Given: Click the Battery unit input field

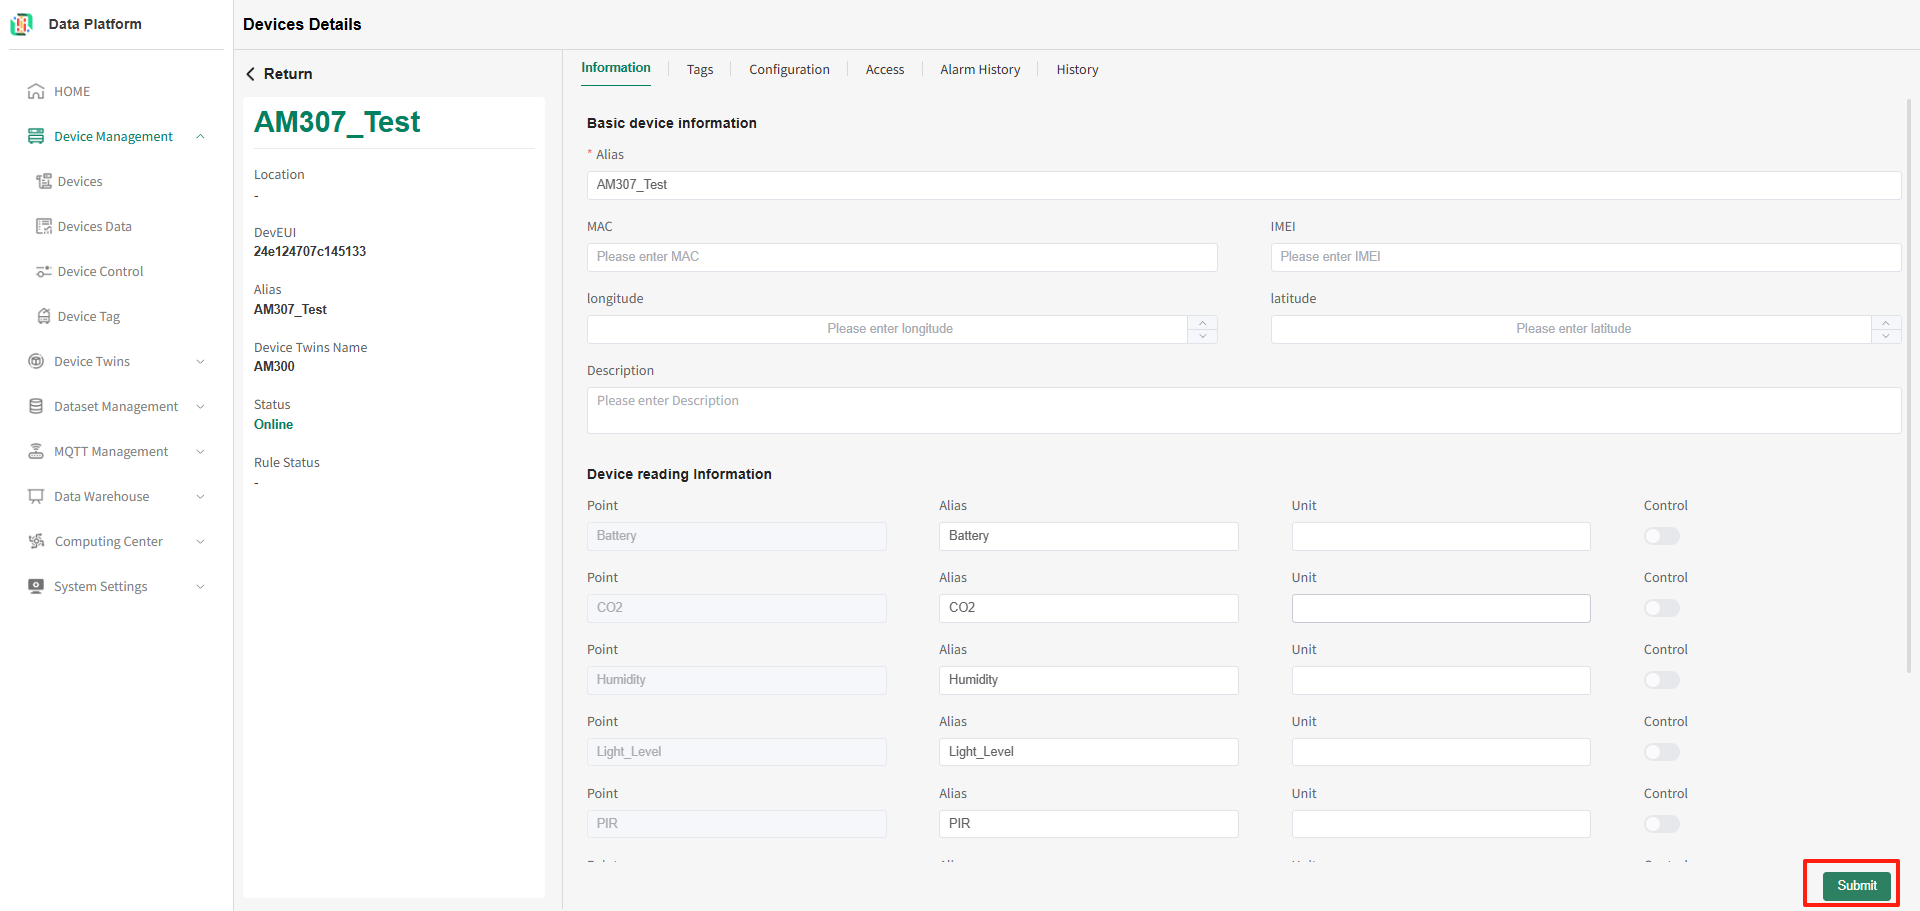Looking at the screenshot, I should click(1441, 536).
